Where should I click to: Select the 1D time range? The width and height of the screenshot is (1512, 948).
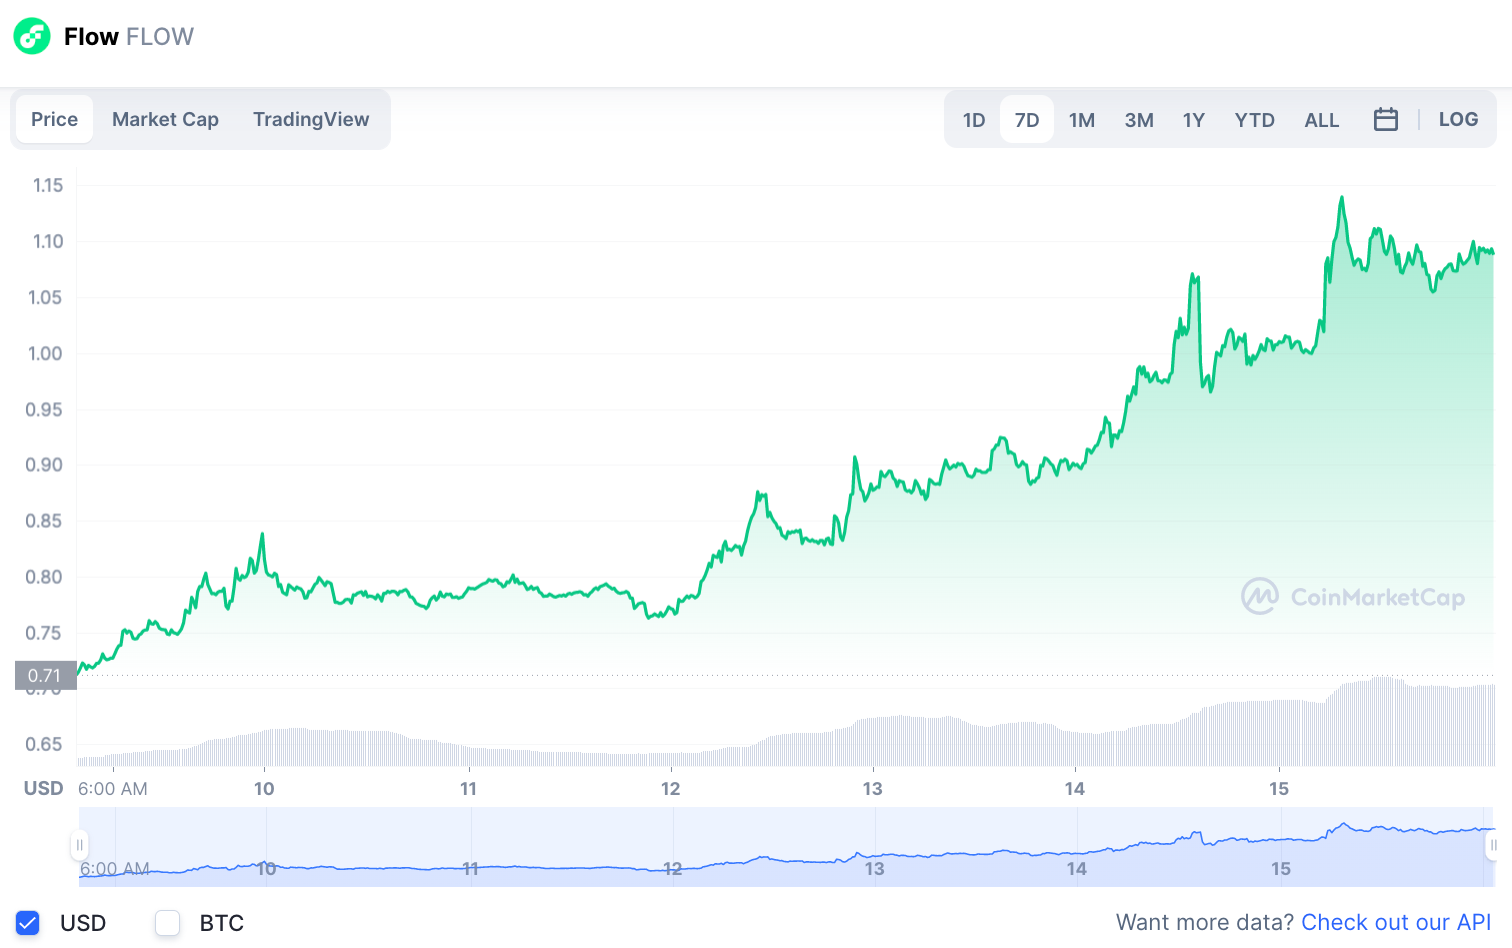974,120
